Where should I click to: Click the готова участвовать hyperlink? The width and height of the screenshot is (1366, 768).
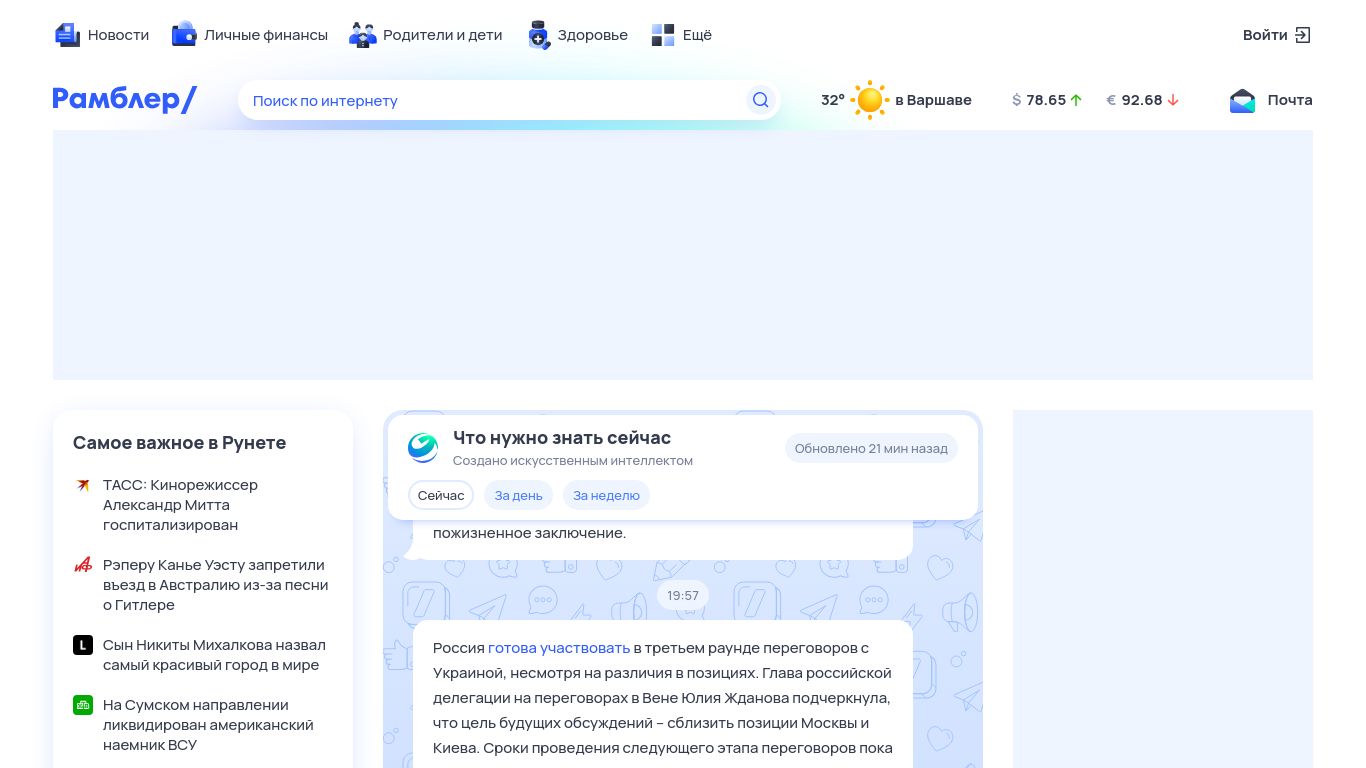coord(559,647)
